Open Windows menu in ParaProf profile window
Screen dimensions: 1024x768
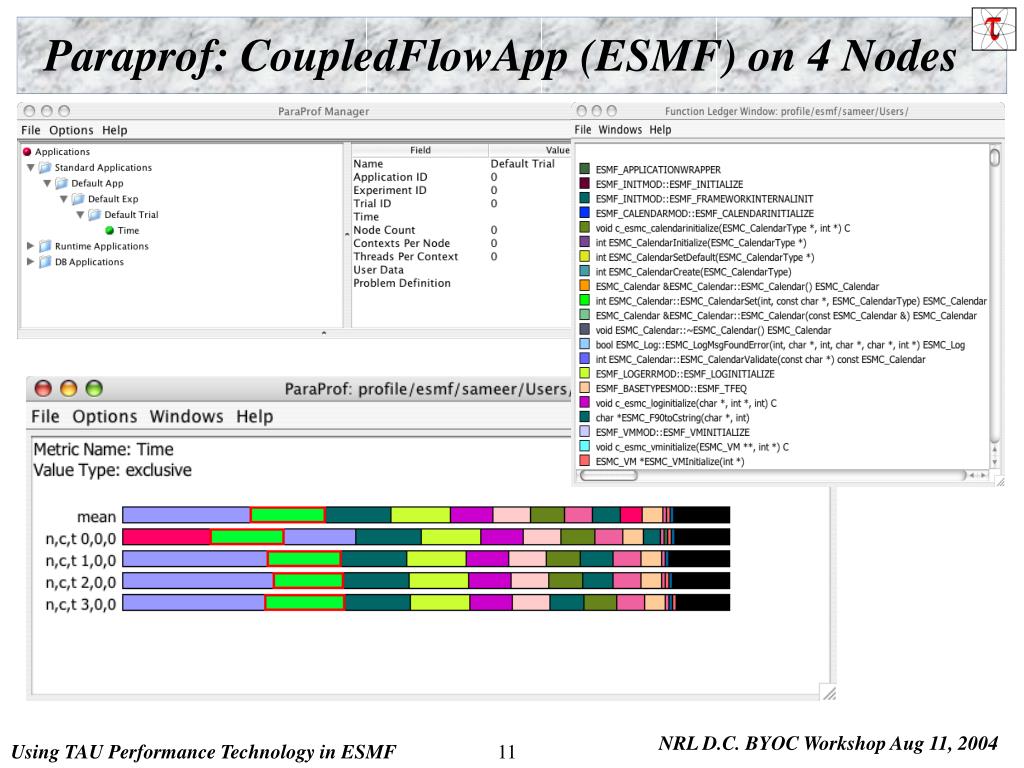tap(186, 416)
